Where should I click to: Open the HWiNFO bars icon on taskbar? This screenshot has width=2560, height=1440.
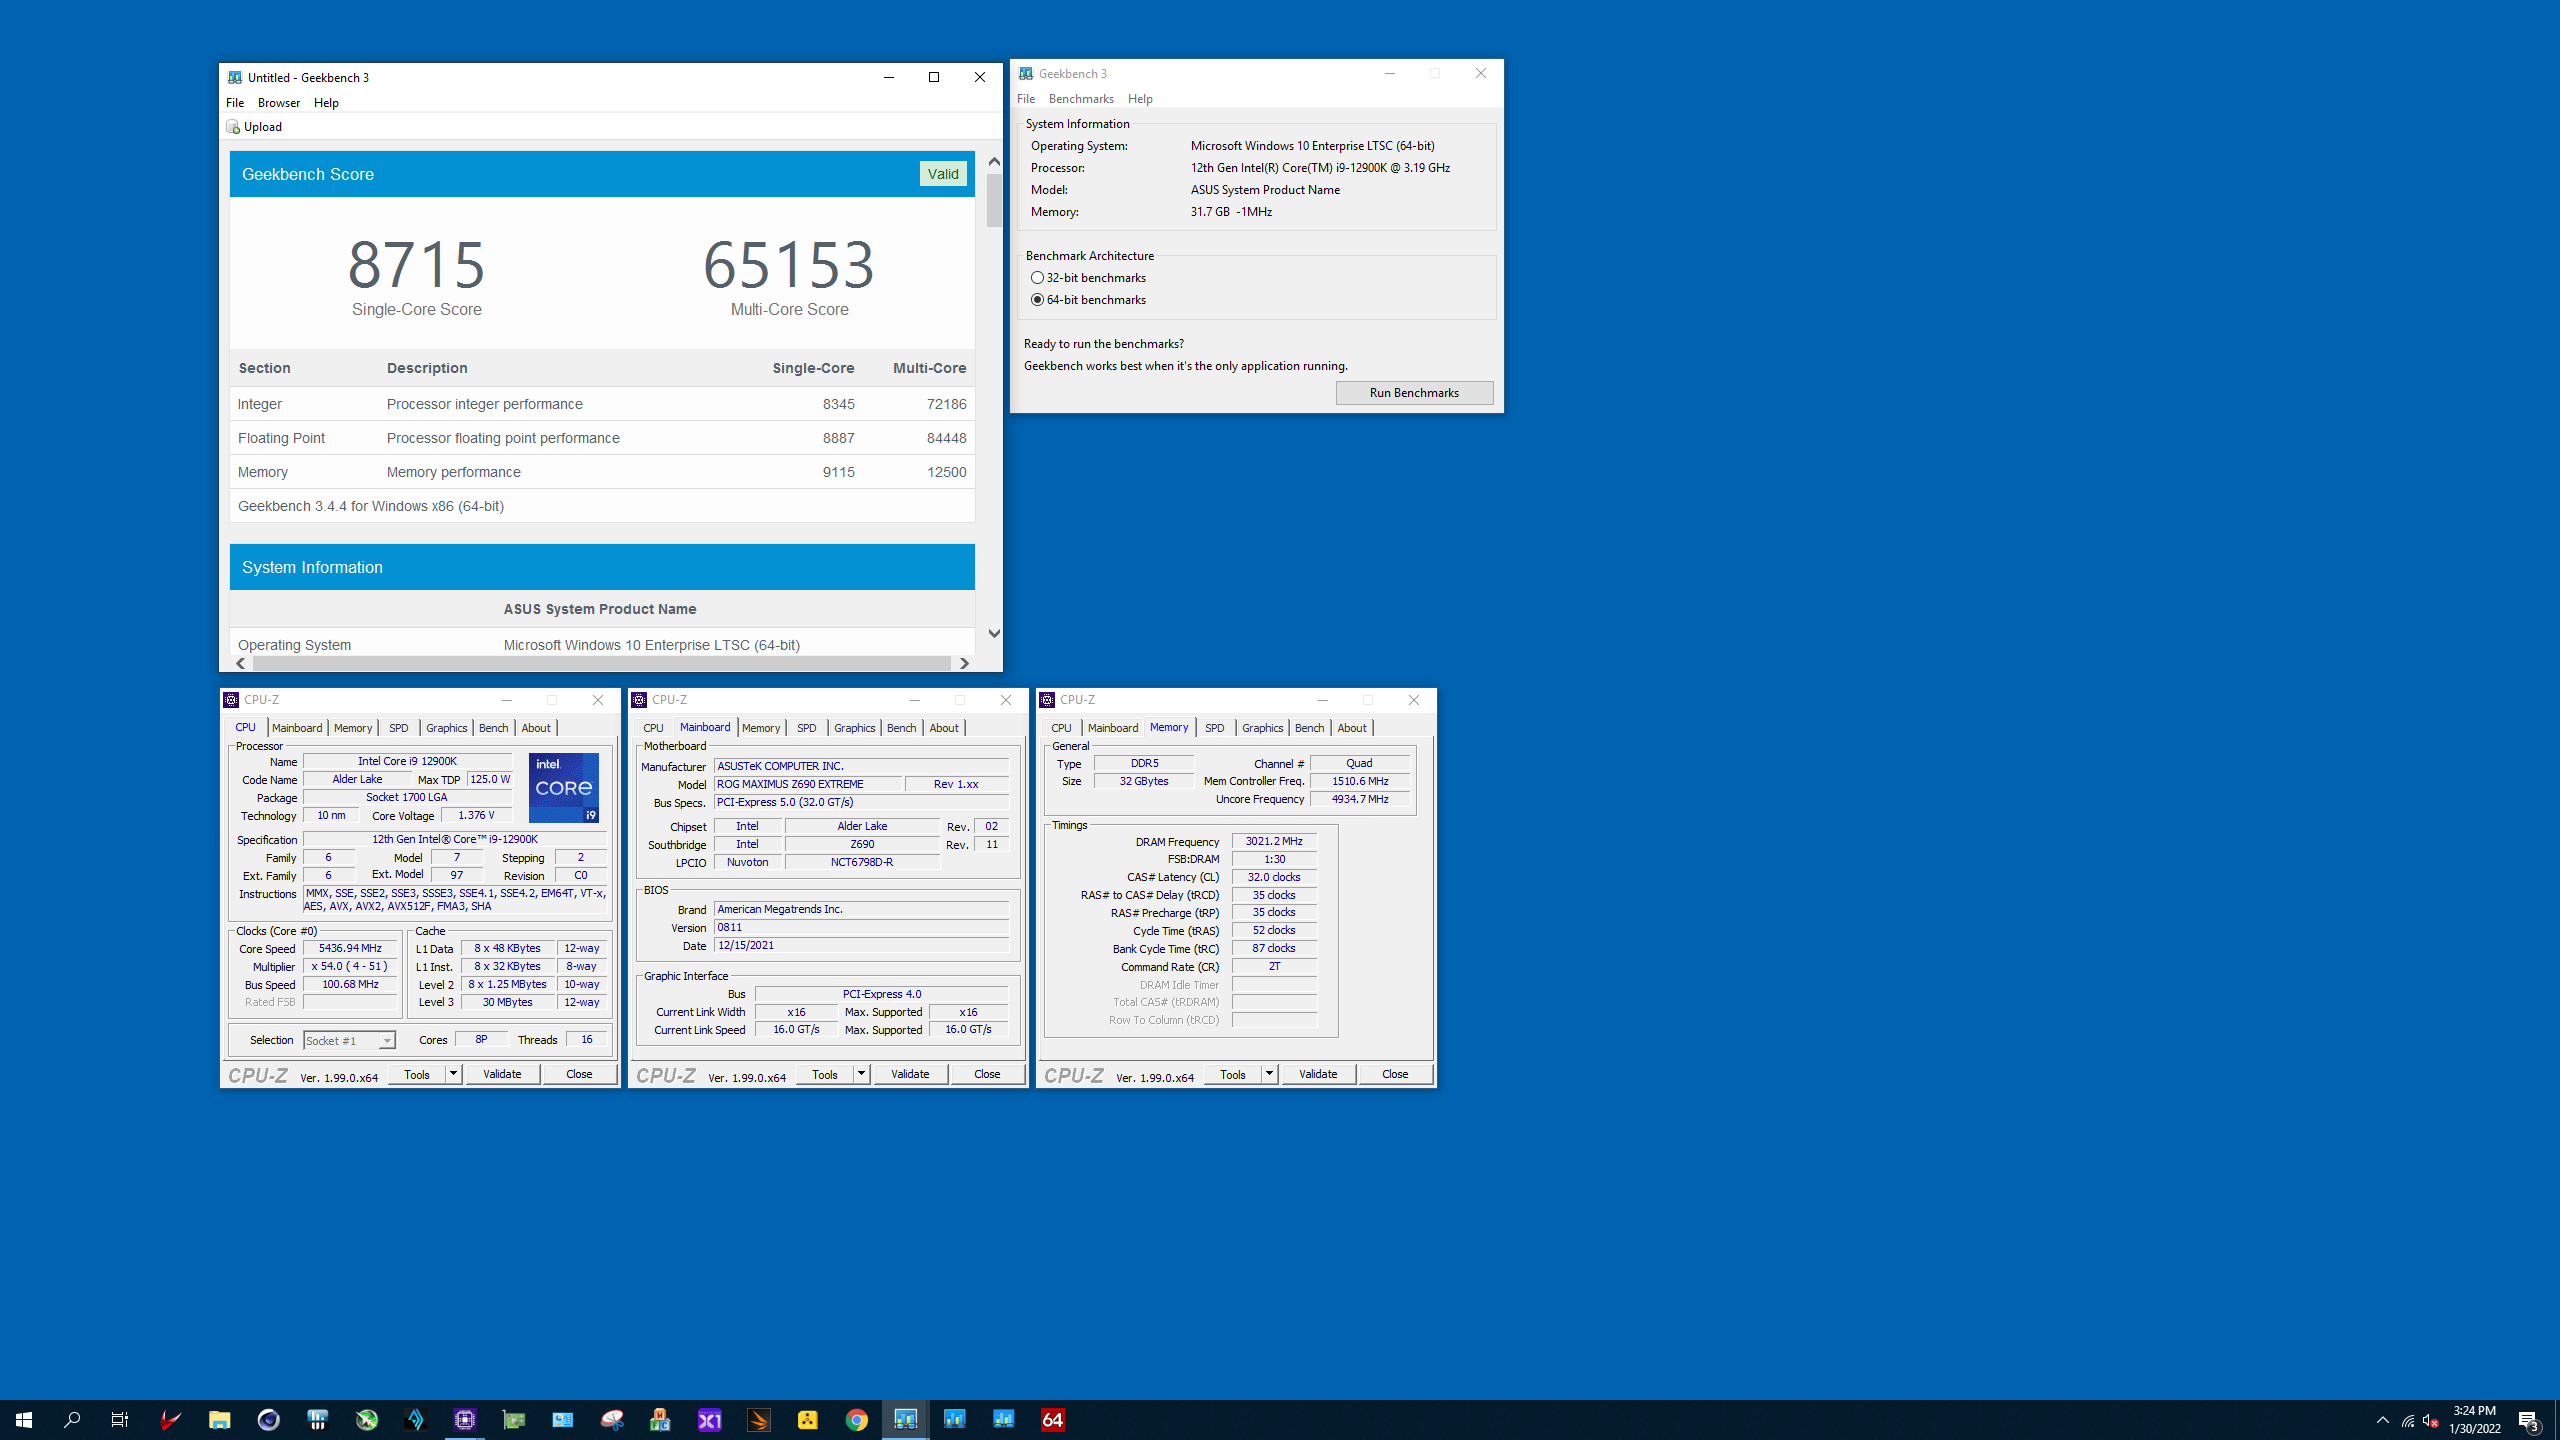(x=317, y=1420)
